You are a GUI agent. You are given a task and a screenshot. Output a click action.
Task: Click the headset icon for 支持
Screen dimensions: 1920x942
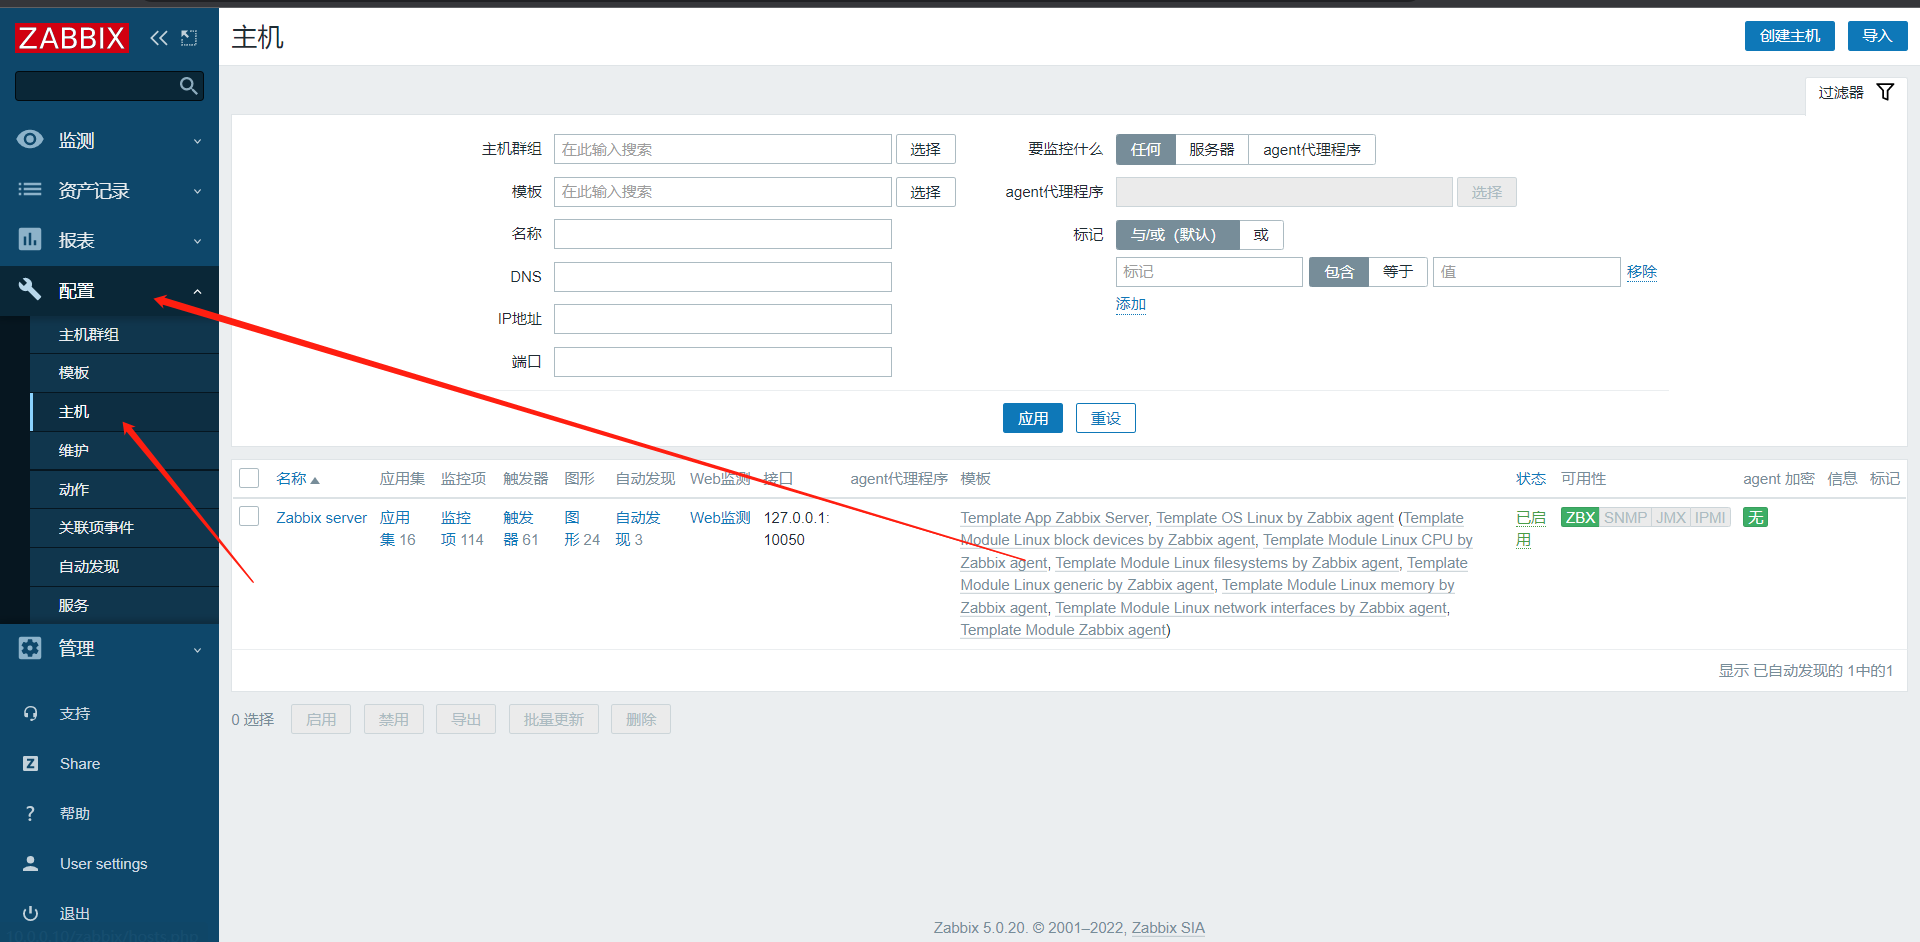click(x=30, y=714)
